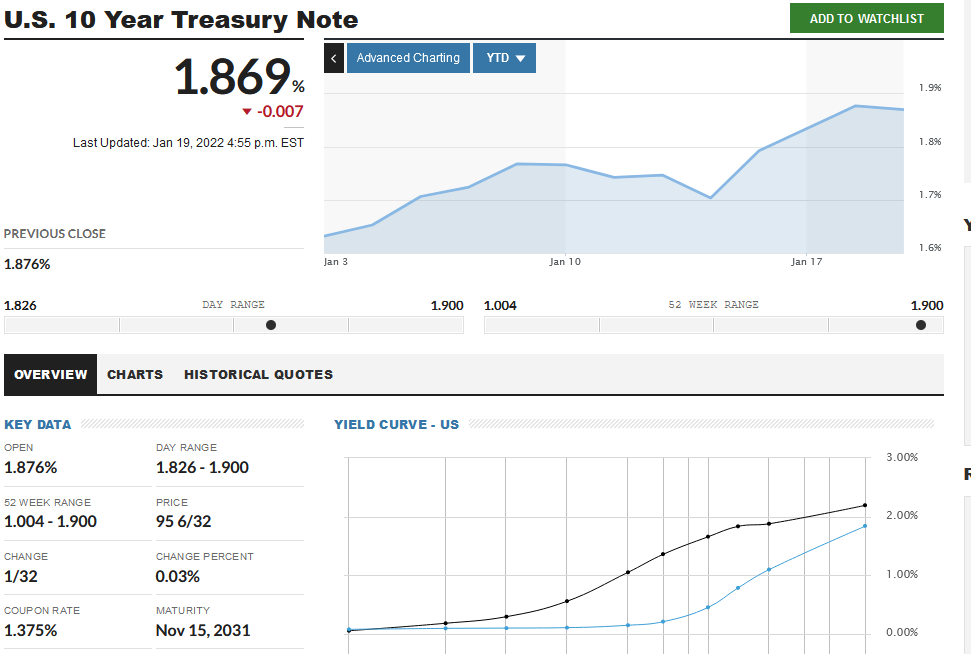This screenshot has height=654, width=971.
Task: Add this note to watchlist
Action: click(866, 19)
